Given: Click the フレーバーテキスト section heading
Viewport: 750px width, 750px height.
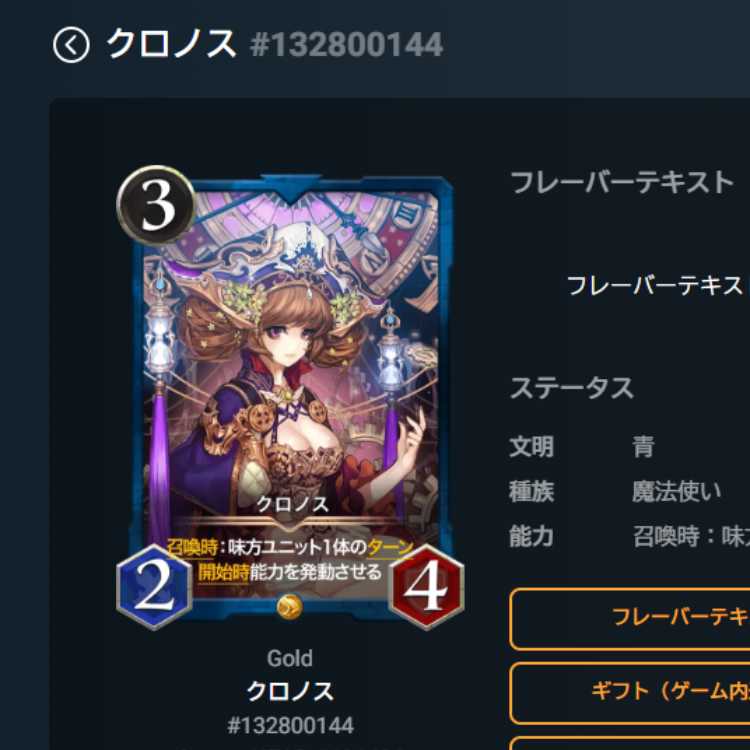Looking at the screenshot, I should (622, 182).
